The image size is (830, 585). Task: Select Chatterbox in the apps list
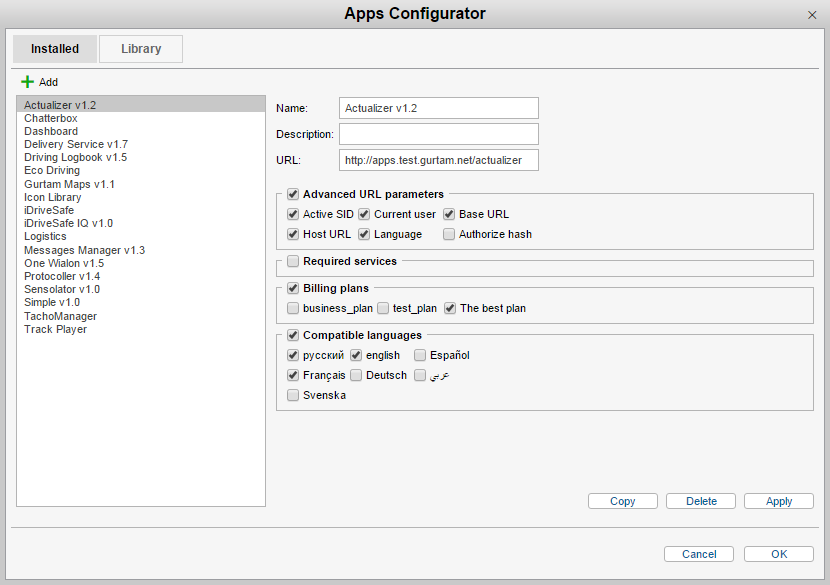coord(51,118)
